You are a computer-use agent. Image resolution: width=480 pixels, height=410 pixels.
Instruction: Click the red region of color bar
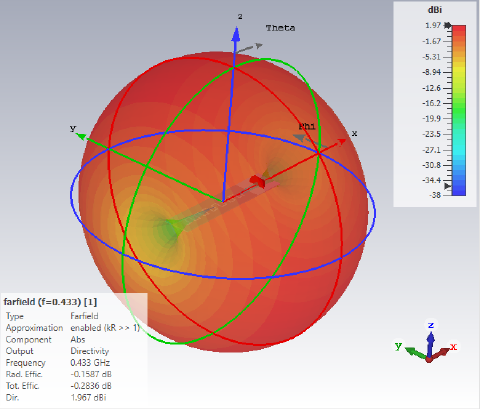pos(459,33)
